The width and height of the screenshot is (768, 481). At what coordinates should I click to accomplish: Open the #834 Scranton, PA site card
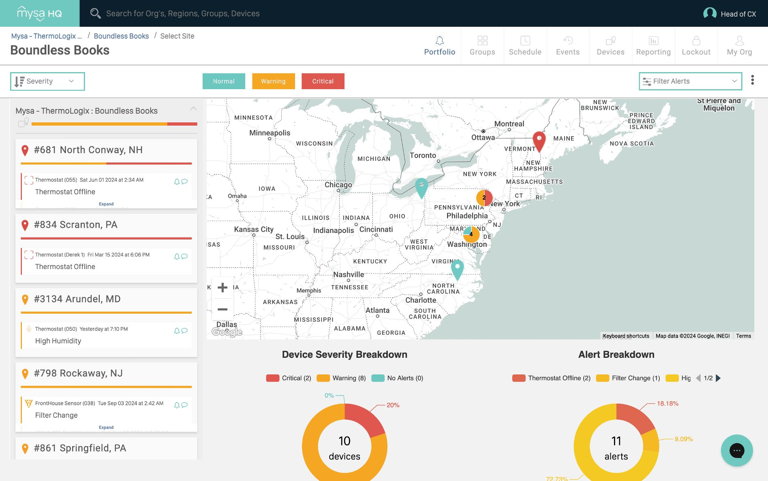106,248
